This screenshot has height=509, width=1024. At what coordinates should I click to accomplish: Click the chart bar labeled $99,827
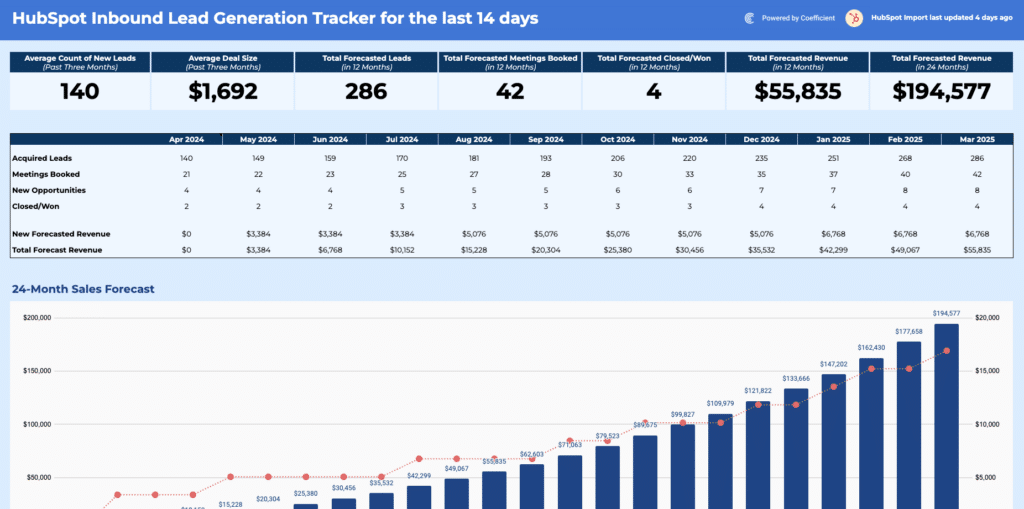pos(682,467)
